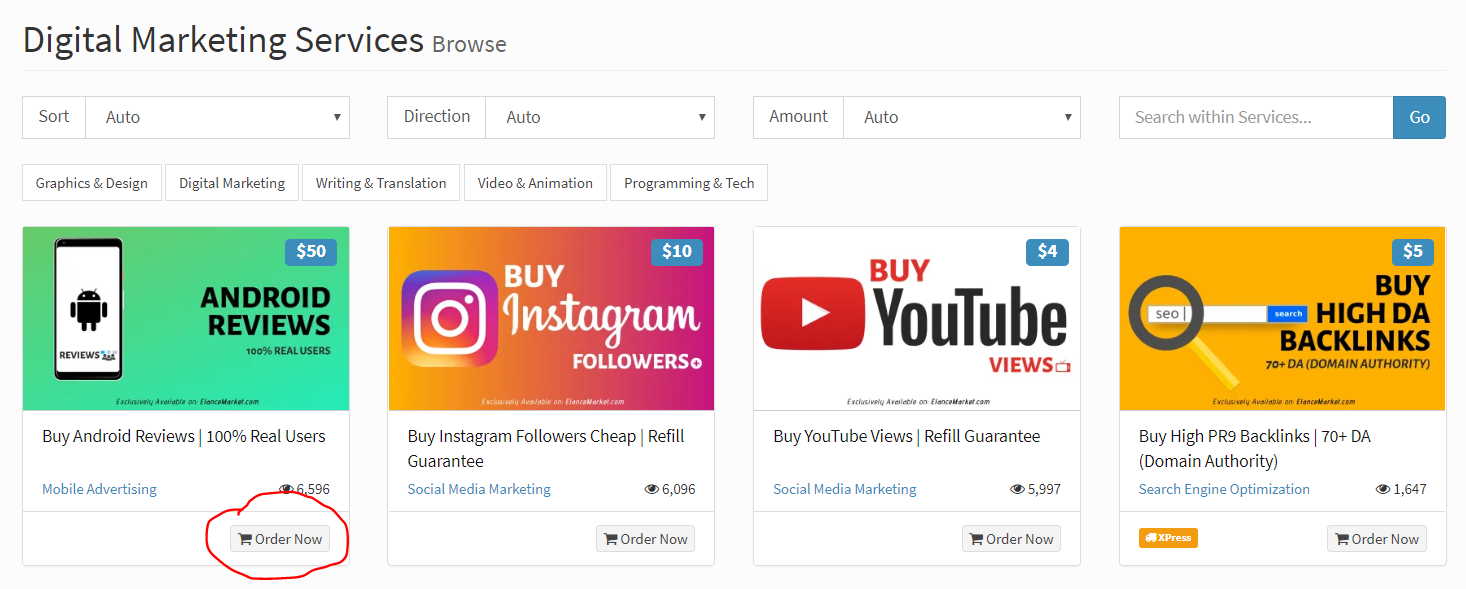Click the $5 price badge on Backlinks card

pos(1412,252)
